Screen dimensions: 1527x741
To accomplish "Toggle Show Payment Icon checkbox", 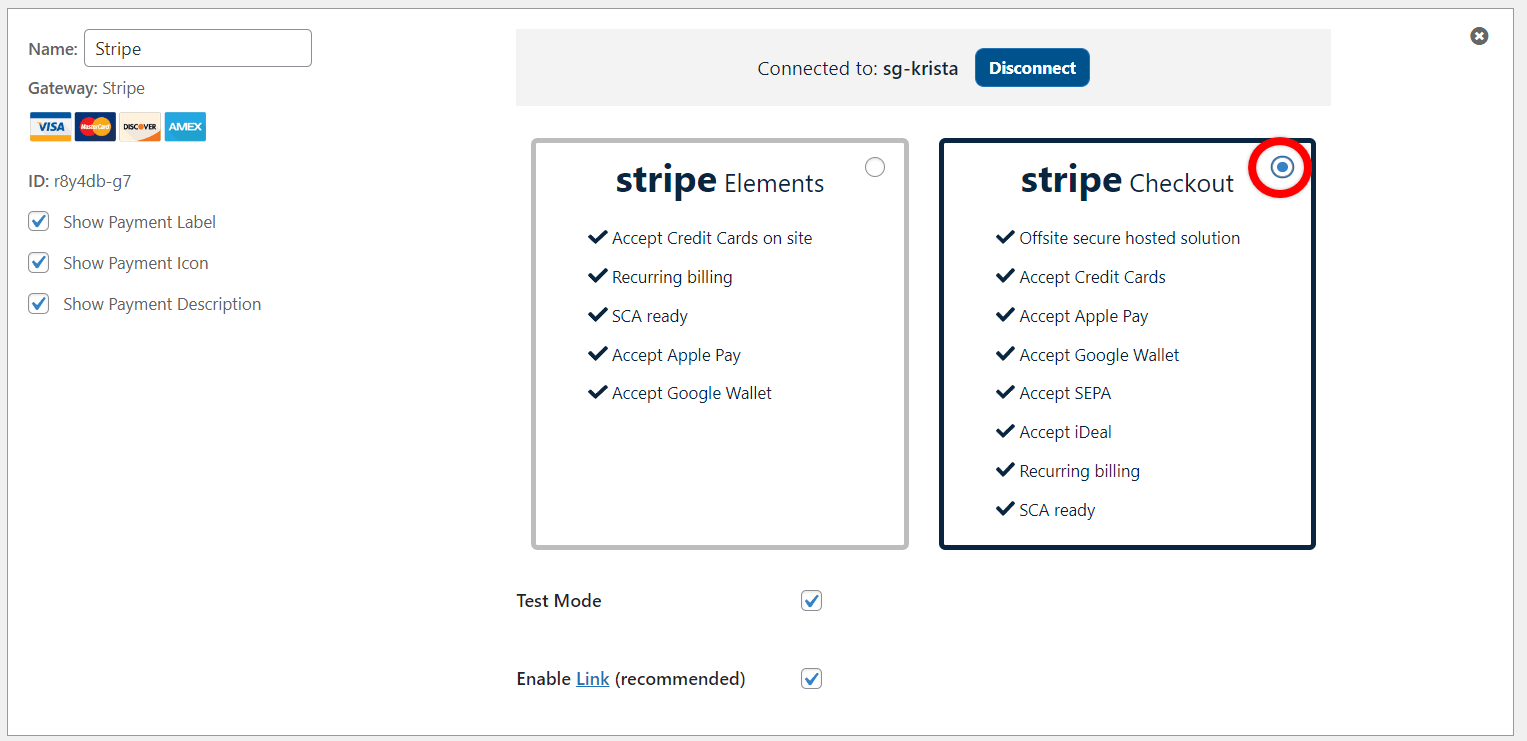I will point(39,263).
